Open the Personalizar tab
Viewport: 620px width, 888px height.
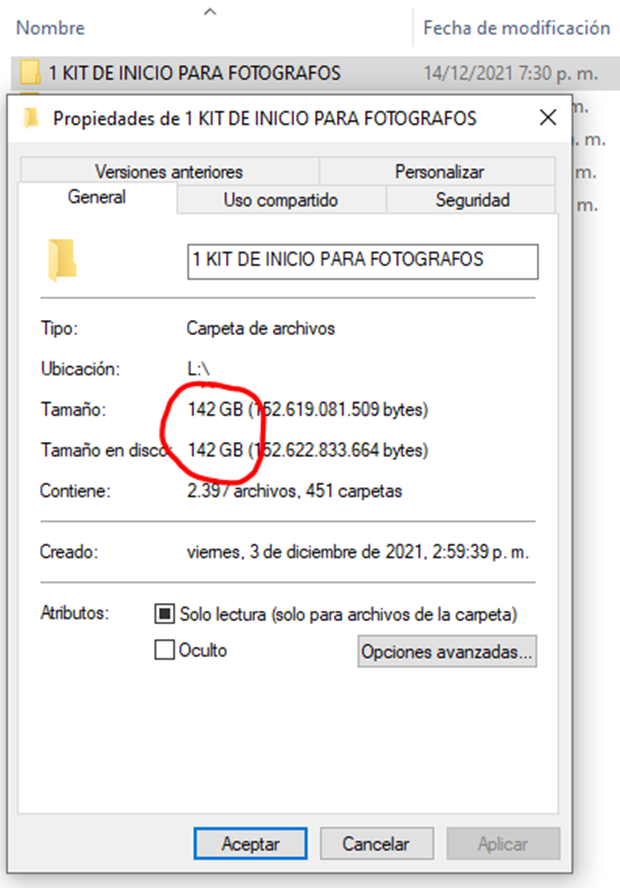(439, 171)
